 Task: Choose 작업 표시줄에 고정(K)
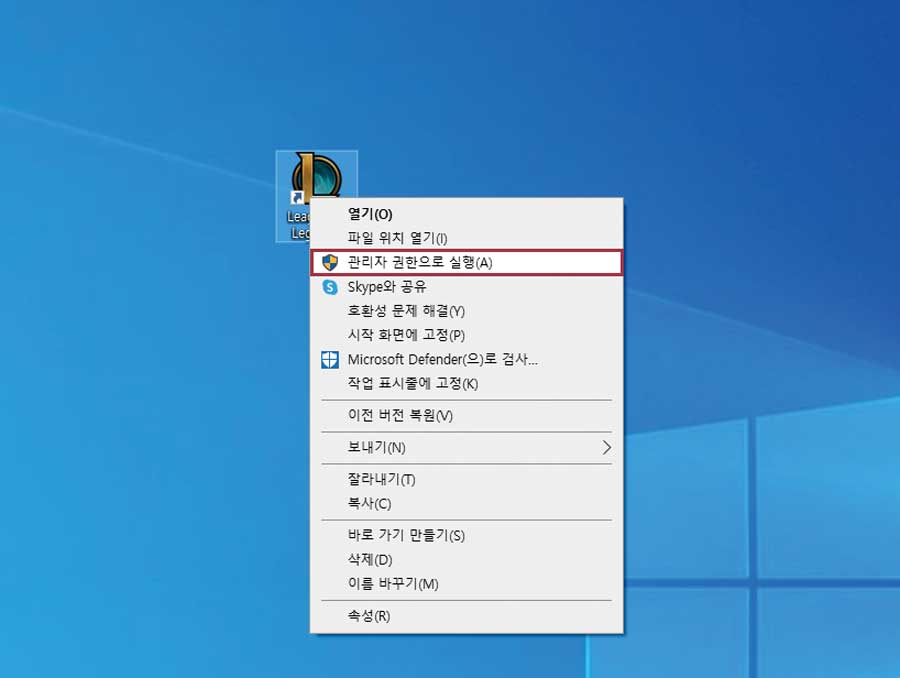[466, 383]
